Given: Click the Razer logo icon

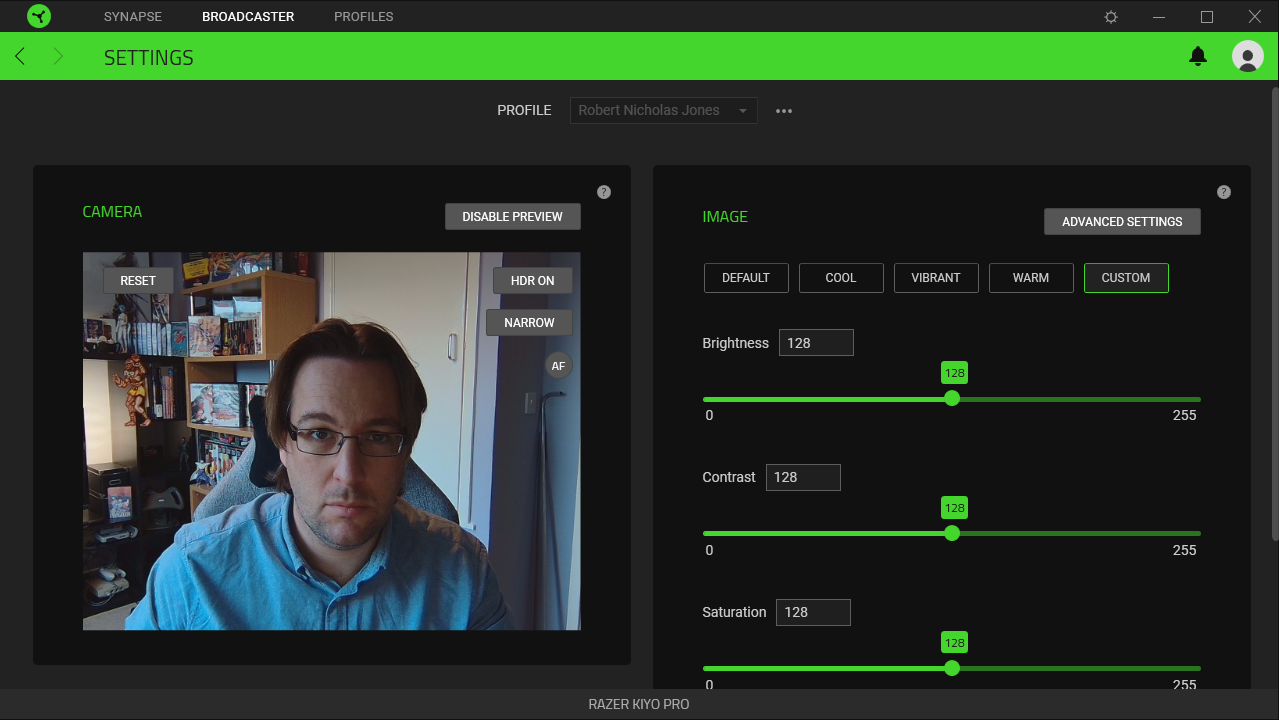Looking at the screenshot, I should coord(39,16).
